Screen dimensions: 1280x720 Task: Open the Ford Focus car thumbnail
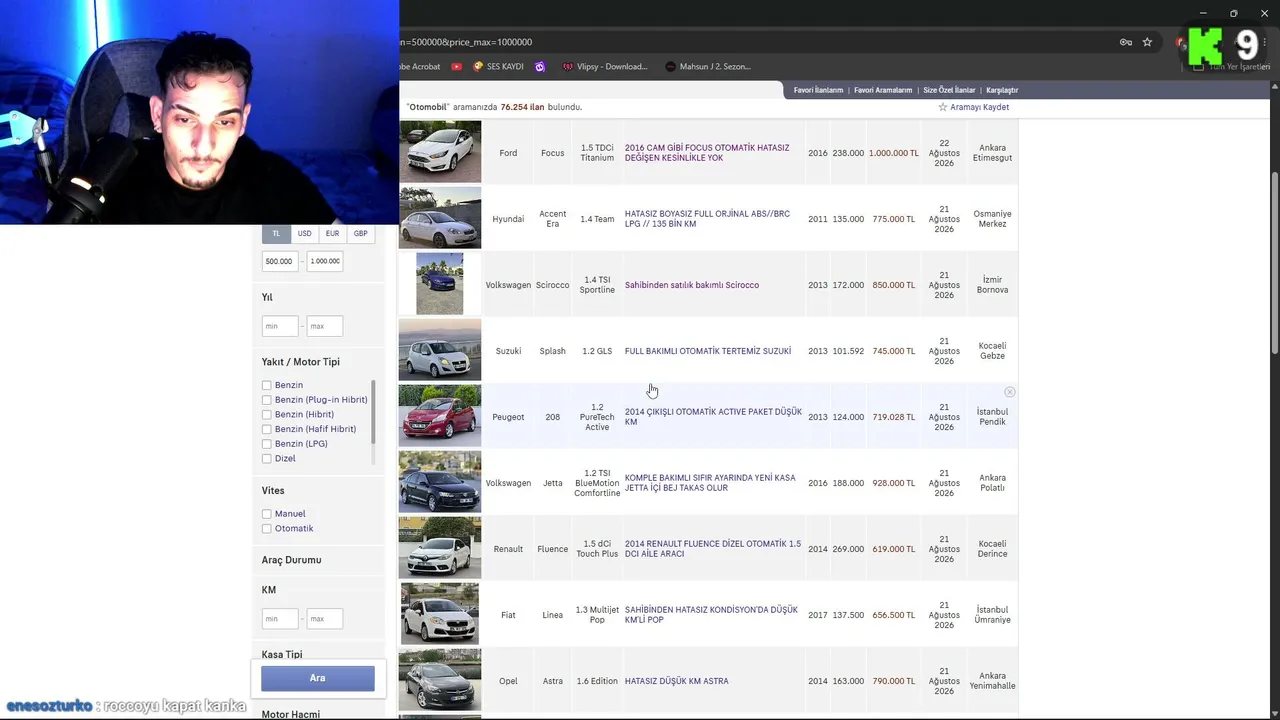tap(440, 152)
